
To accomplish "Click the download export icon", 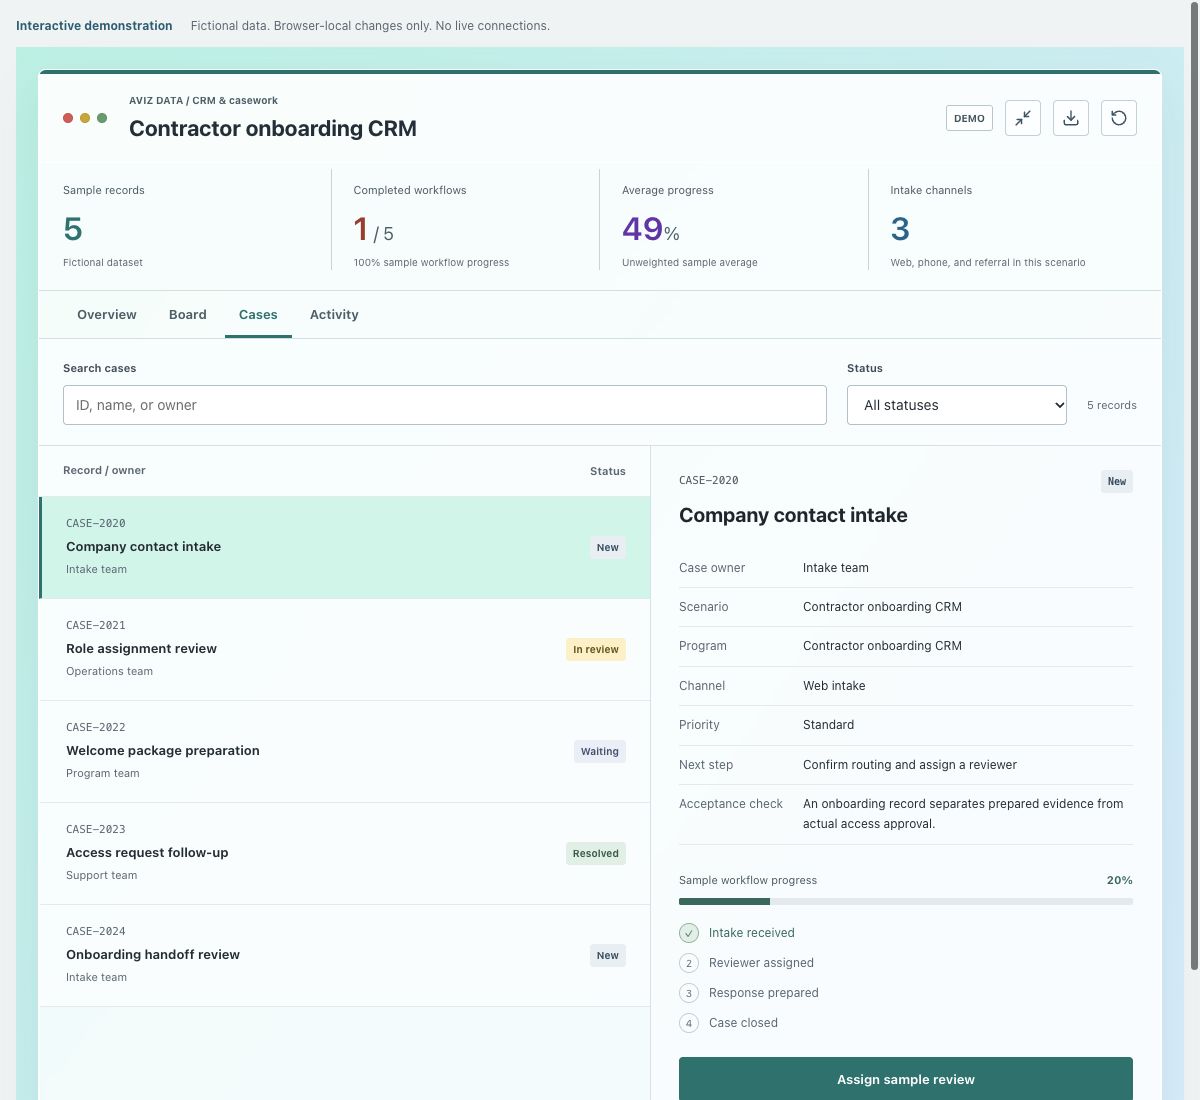I will (x=1071, y=118).
